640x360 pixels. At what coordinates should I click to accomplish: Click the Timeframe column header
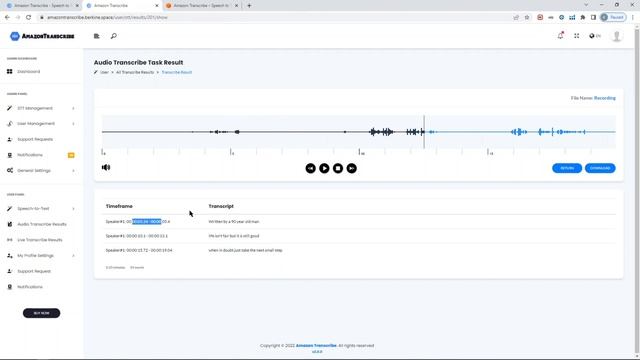click(x=119, y=206)
